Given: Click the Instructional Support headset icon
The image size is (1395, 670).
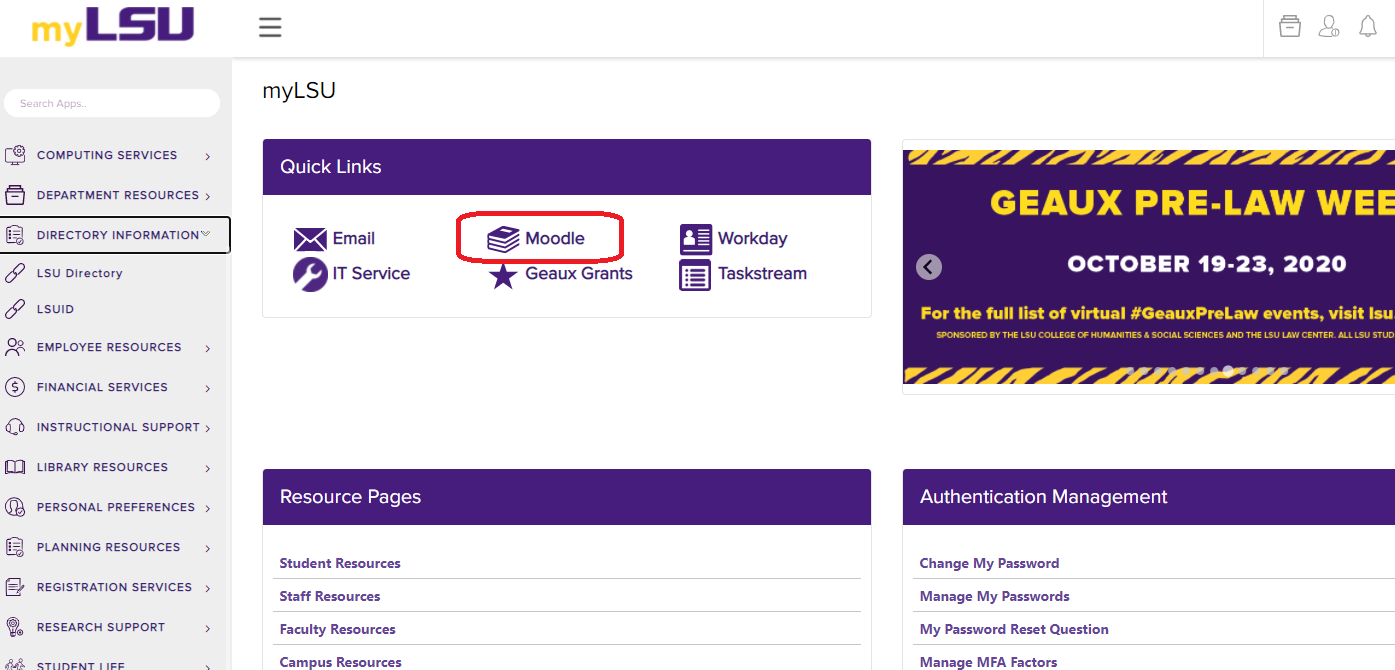Looking at the screenshot, I should tap(15, 427).
